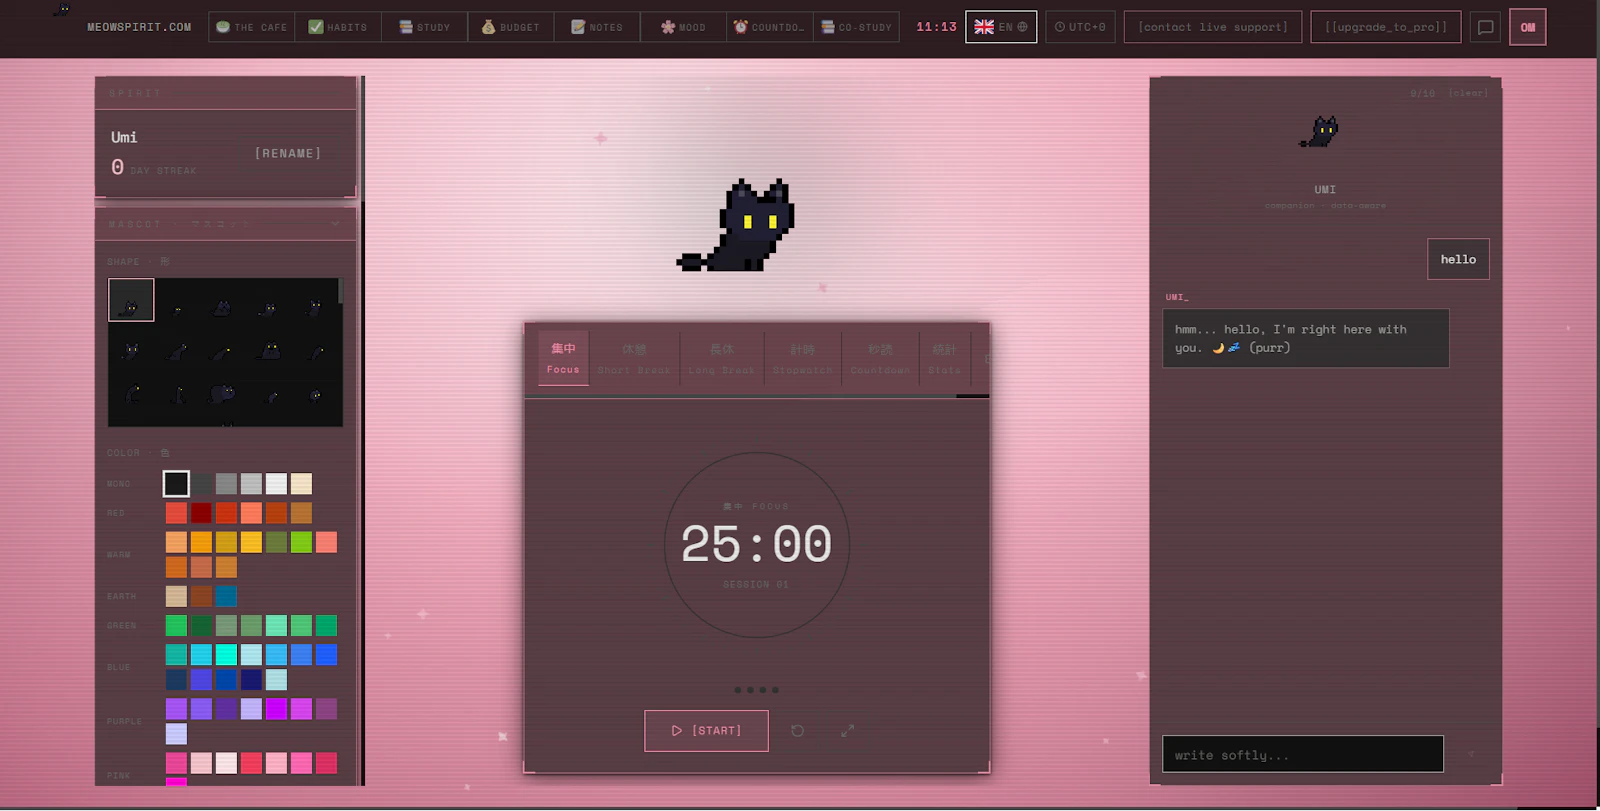Switch to the Stats tab
1600x811 pixels.
tap(944, 358)
